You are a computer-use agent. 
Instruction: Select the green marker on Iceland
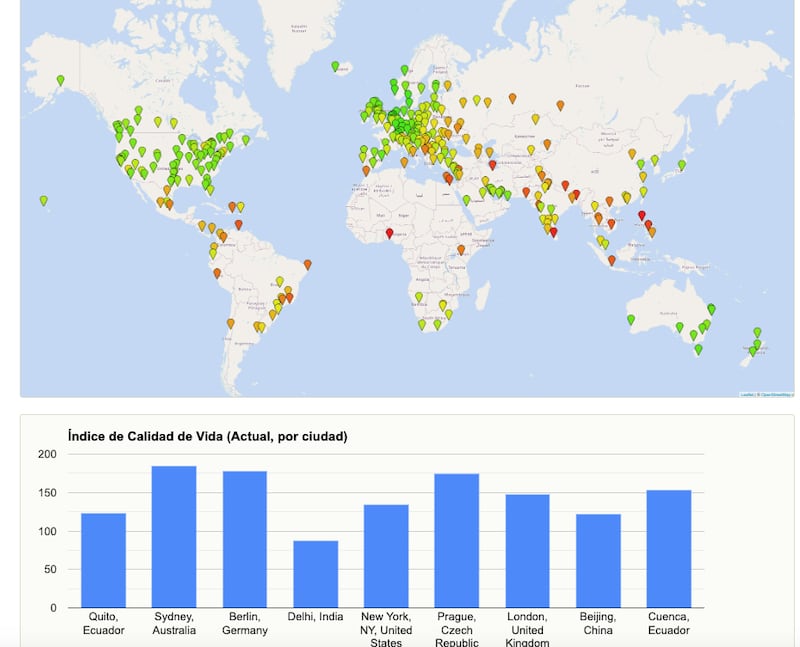point(335,66)
